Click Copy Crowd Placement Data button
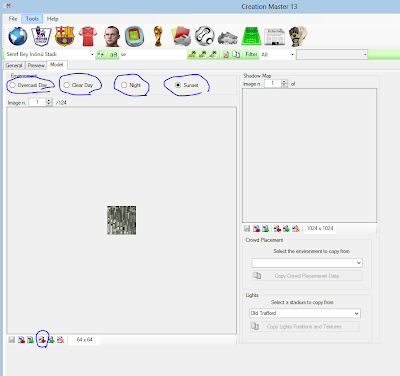The height and width of the screenshot is (376, 400). pyautogui.click(x=307, y=276)
